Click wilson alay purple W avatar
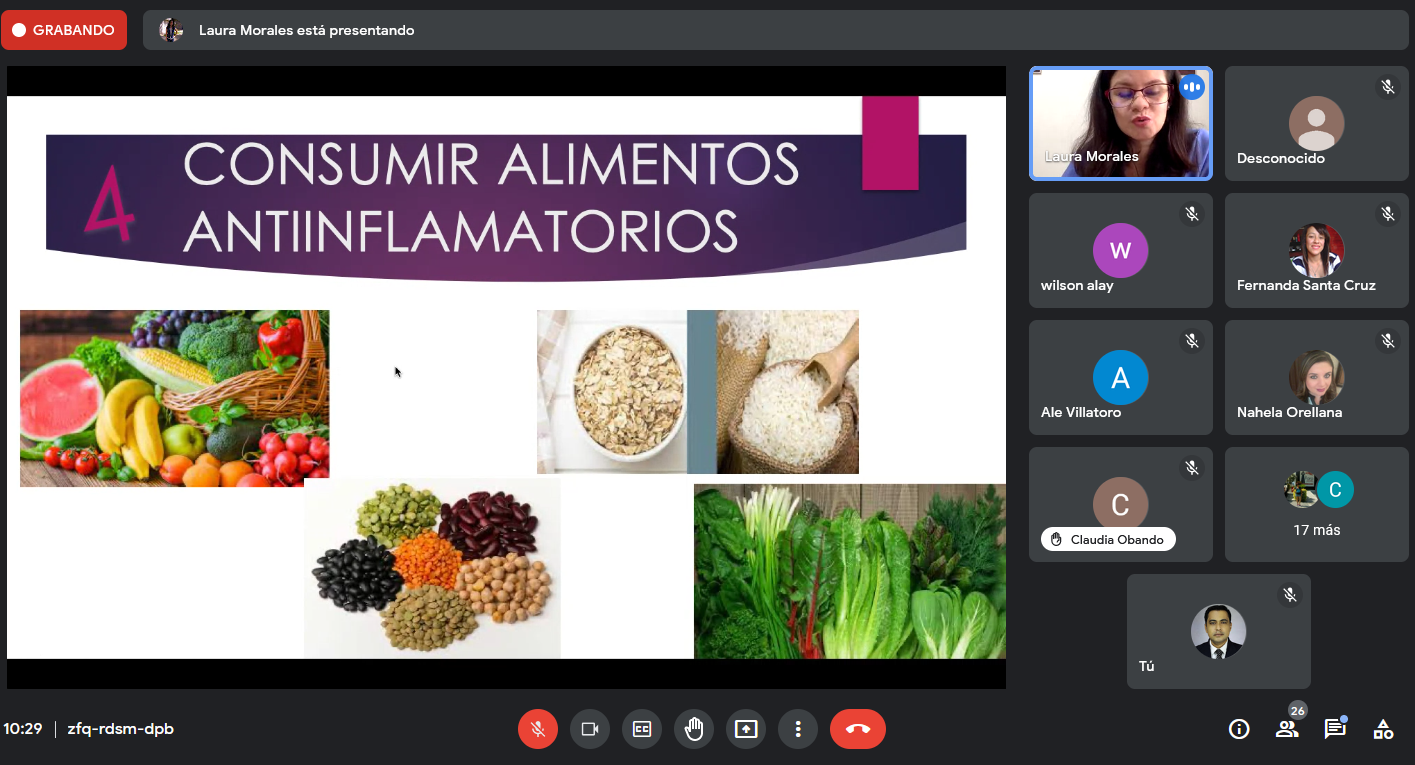The image size is (1415, 765). pyautogui.click(x=1121, y=250)
